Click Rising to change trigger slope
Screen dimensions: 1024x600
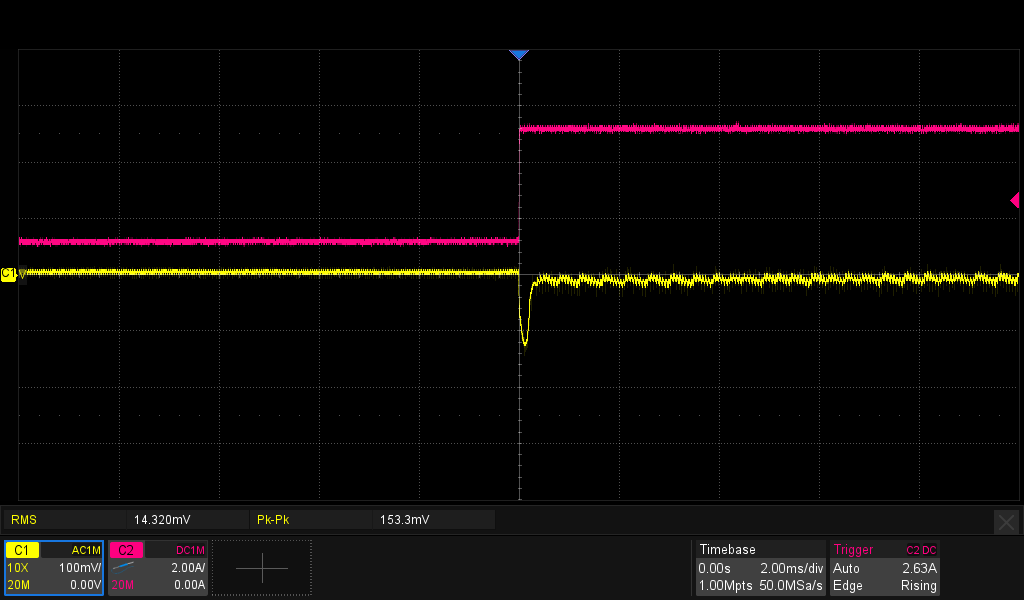tap(918, 585)
